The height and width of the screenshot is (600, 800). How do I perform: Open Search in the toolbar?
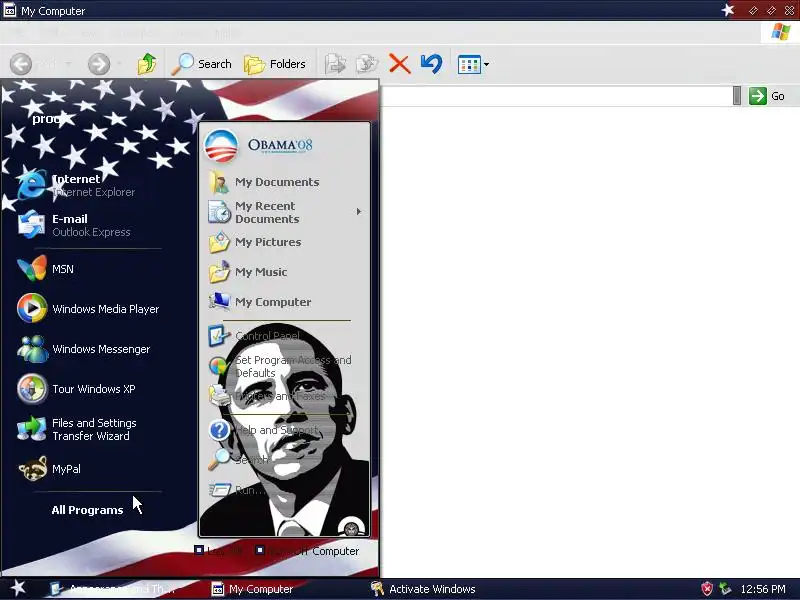coord(202,64)
